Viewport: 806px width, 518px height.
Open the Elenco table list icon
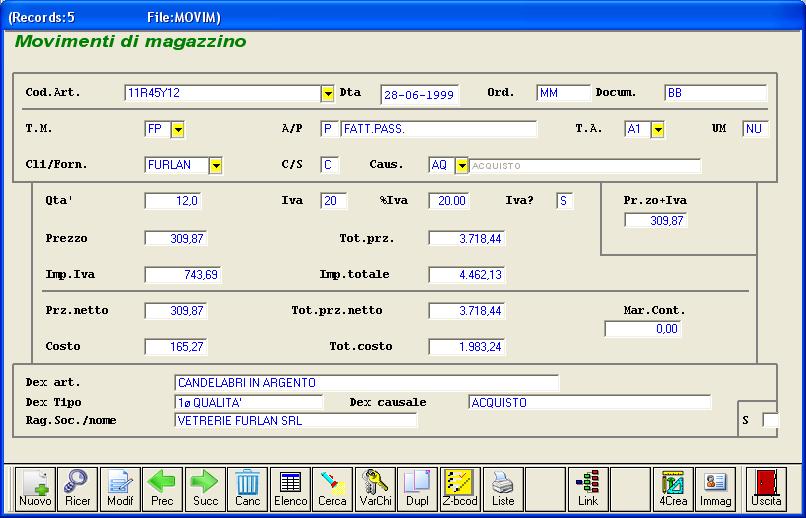290,489
